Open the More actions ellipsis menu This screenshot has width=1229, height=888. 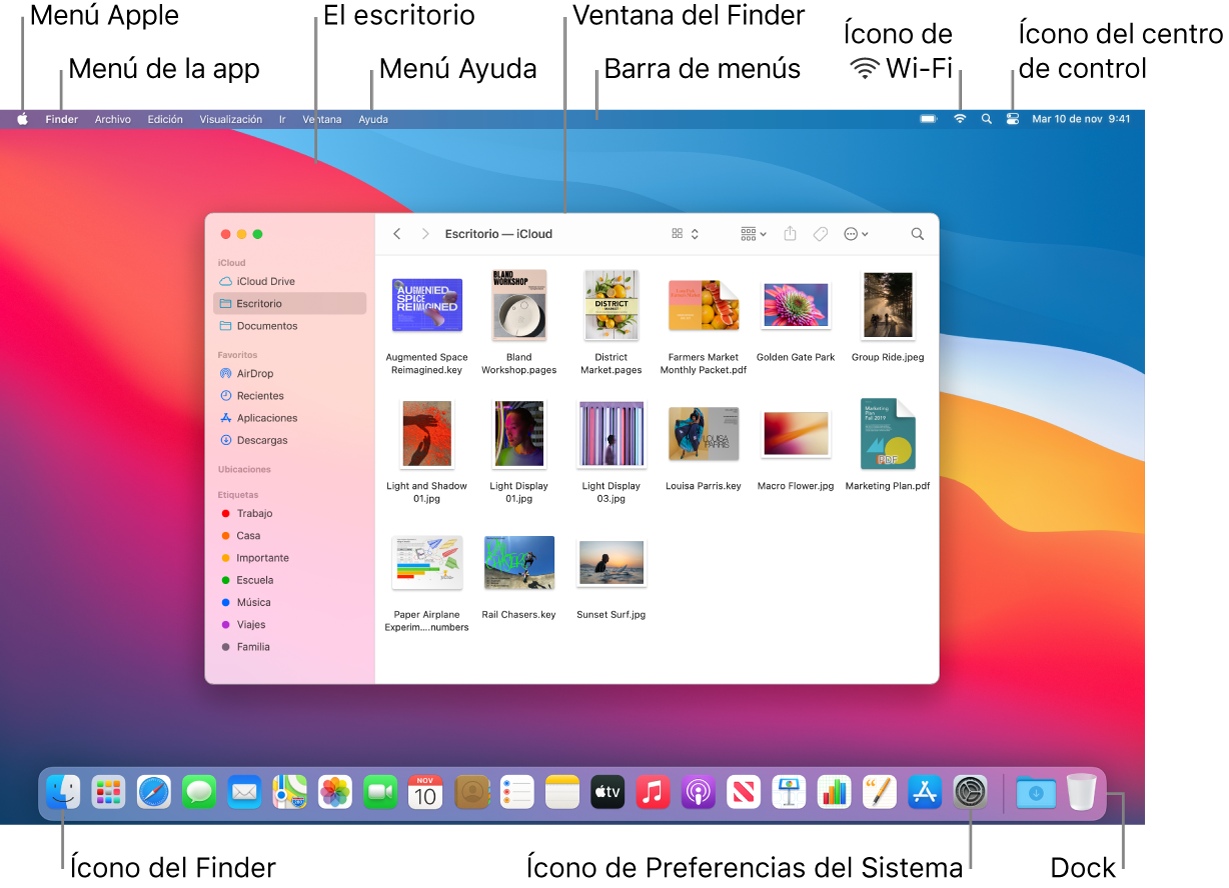(856, 233)
